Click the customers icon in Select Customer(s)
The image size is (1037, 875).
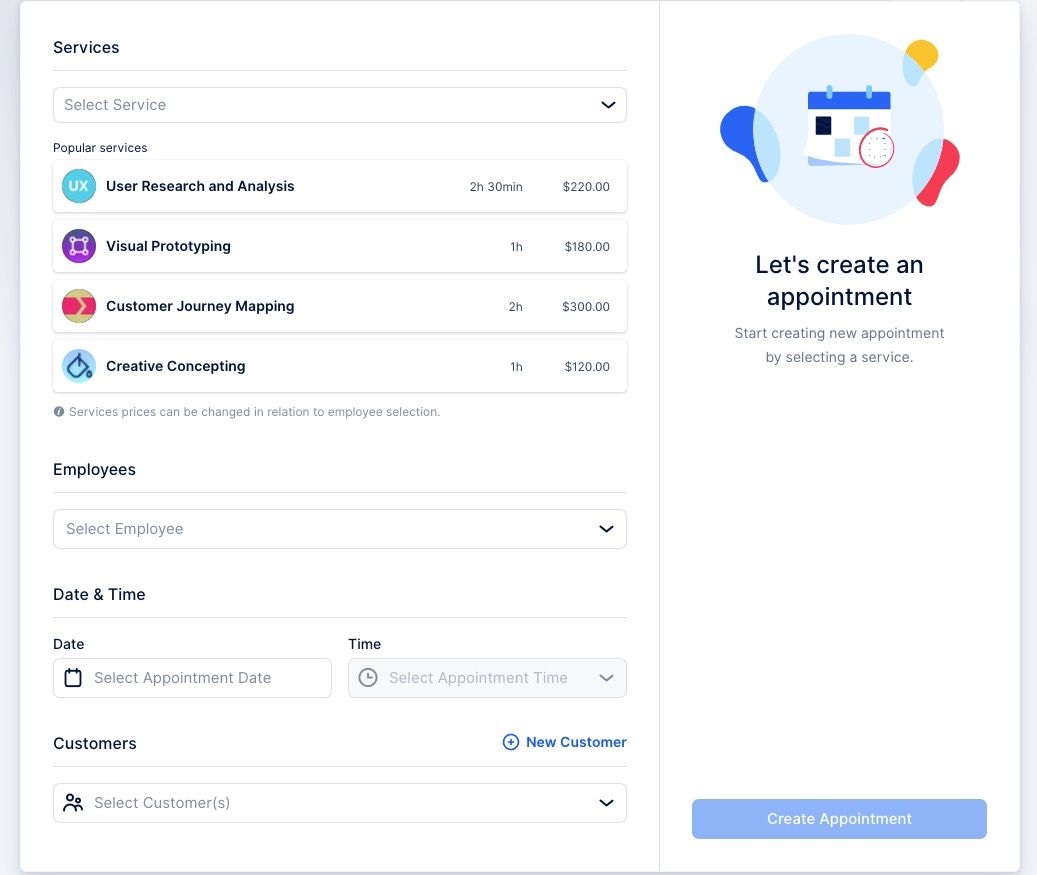click(x=72, y=802)
